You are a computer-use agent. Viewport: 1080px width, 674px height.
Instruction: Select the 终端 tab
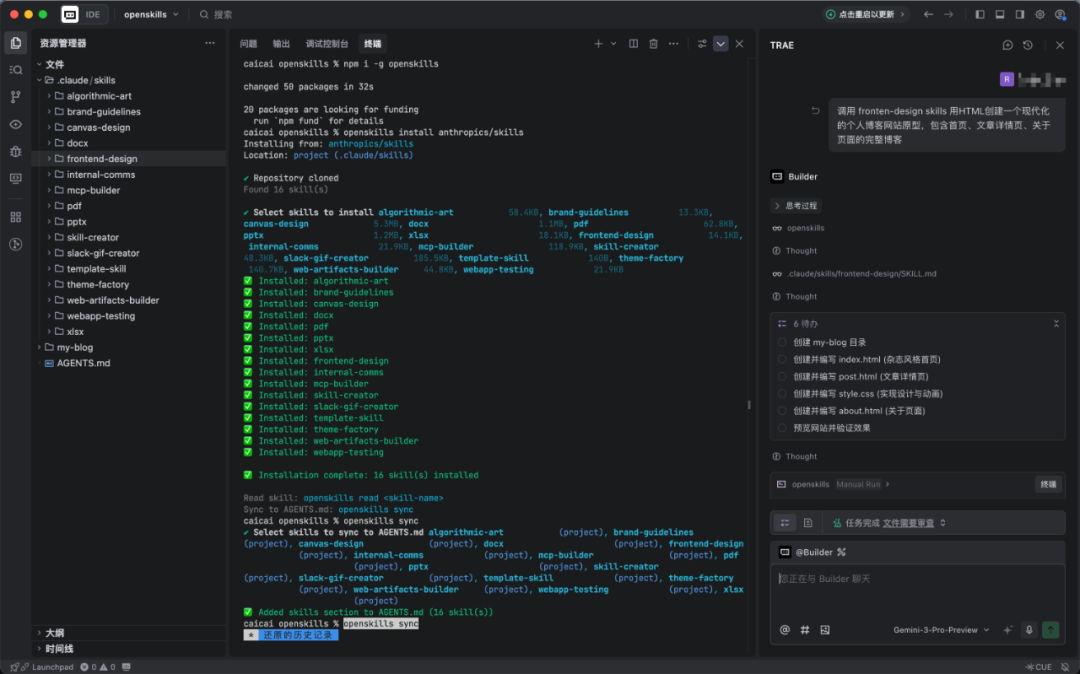(x=373, y=43)
